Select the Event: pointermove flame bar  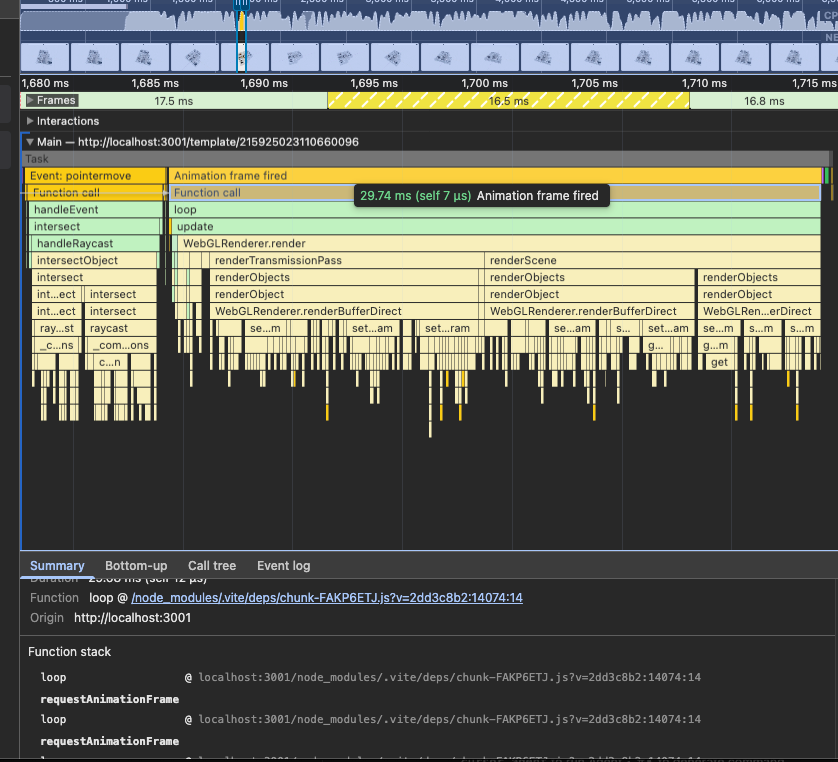tap(93, 176)
